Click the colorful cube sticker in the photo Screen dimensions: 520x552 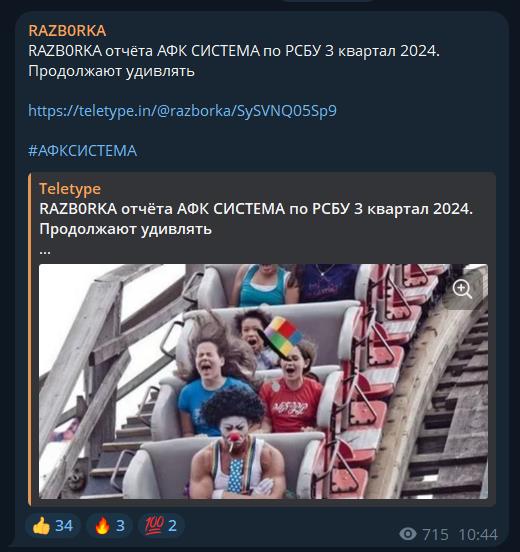(283, 335)
